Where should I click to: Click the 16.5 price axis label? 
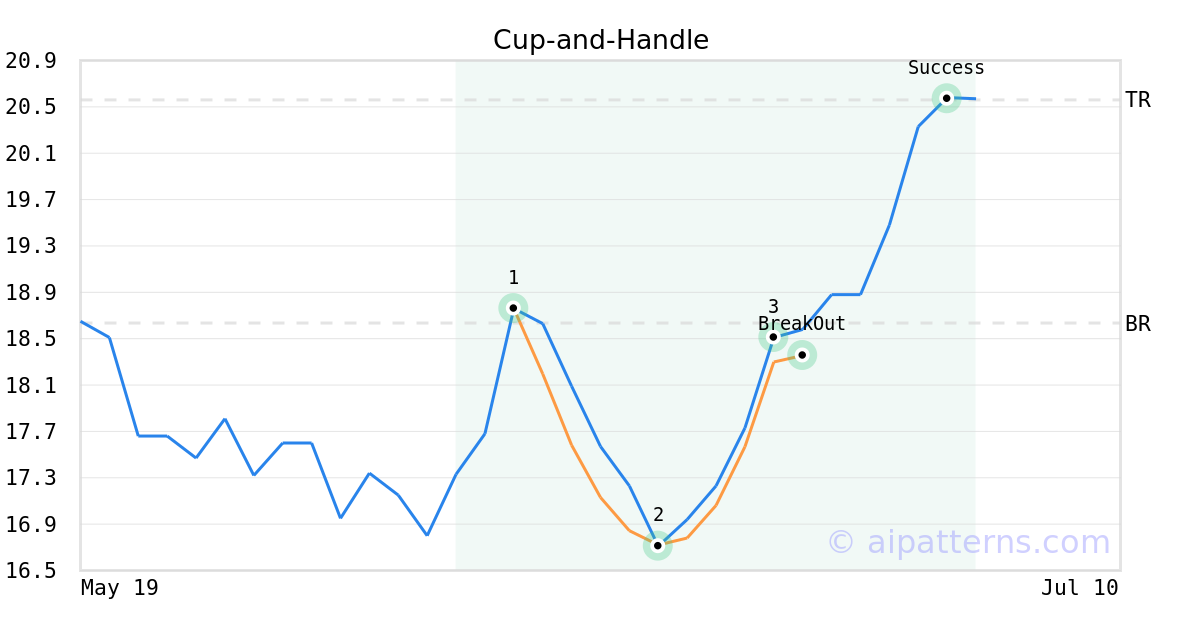[31, 571]
